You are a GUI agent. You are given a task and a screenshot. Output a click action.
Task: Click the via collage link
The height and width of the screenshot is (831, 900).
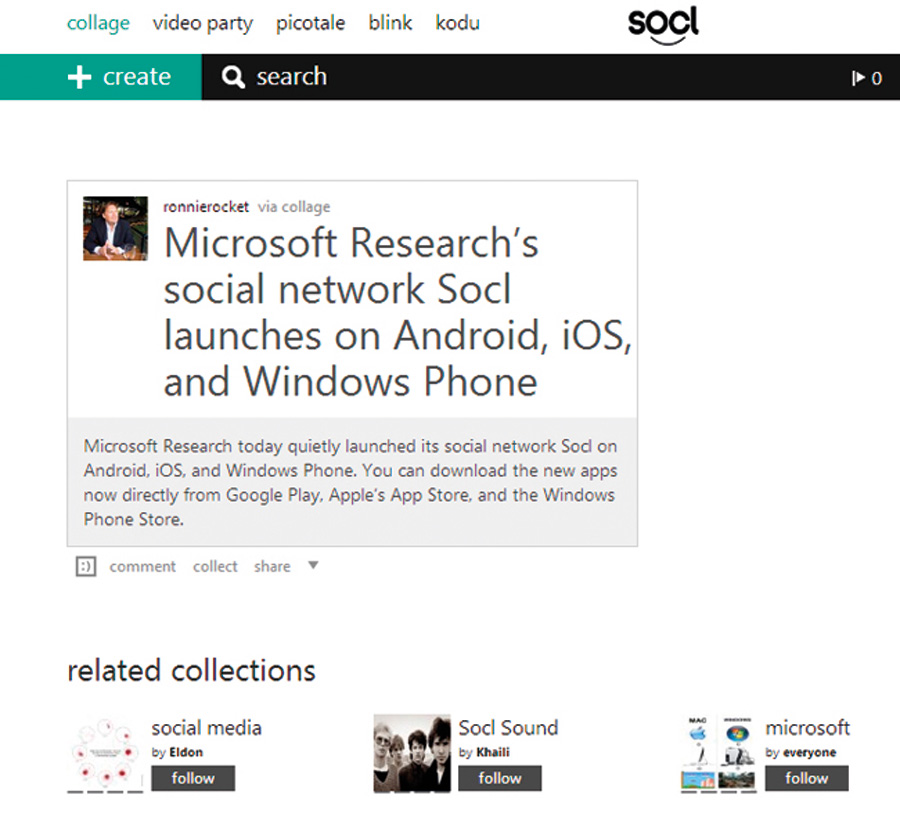pyautogui.click(x=294, y=207)
